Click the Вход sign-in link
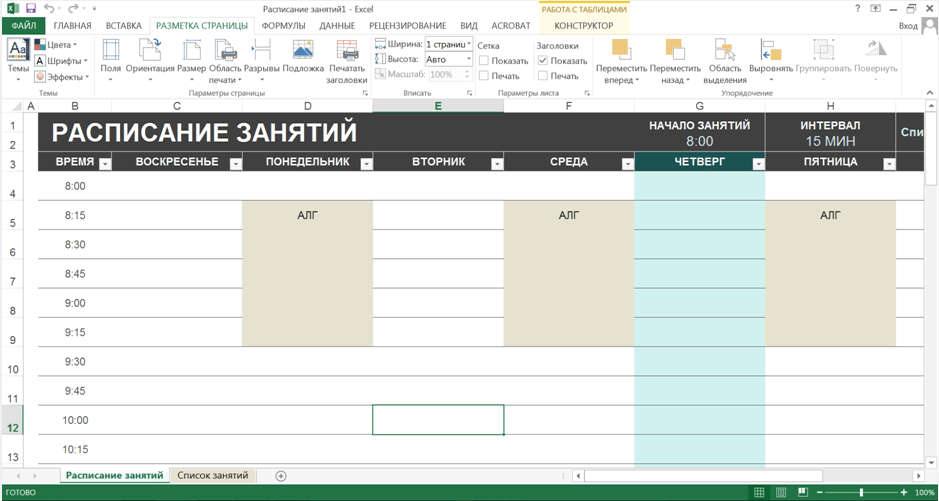The height and width of the screenshot is (501, 939). (907, 25)
